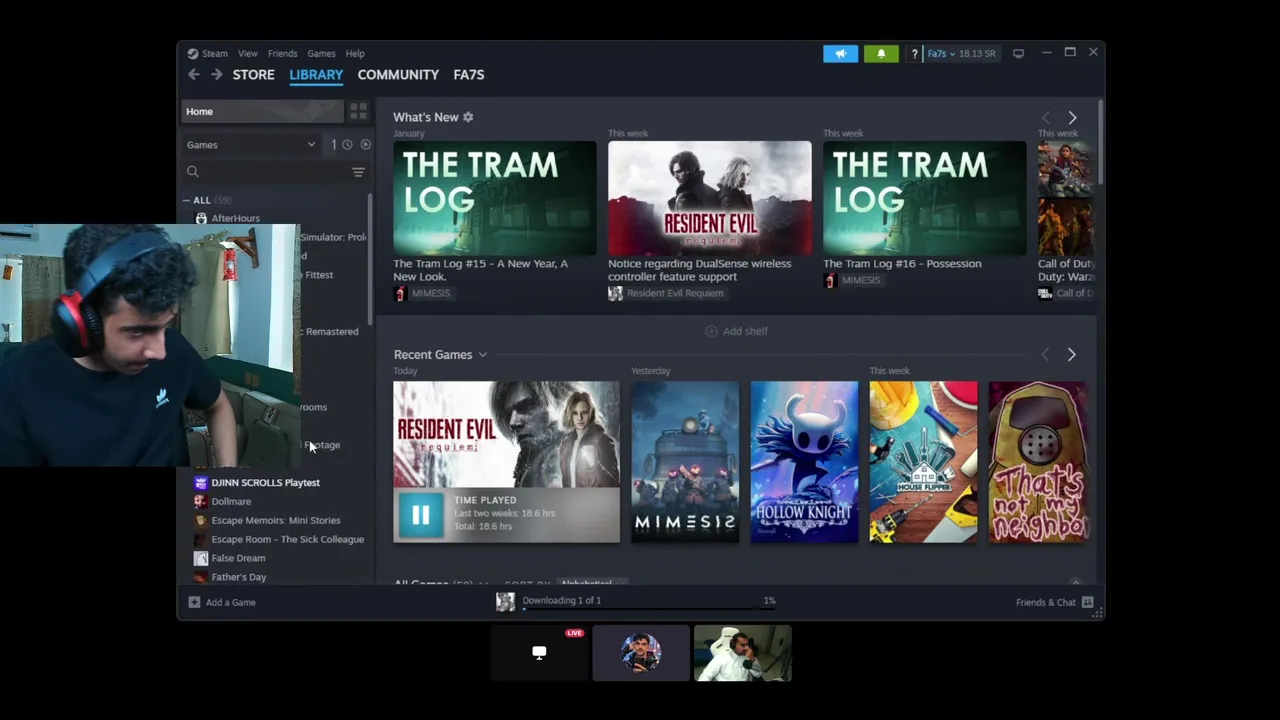Show next What's New items arrow

[1072, 118]
